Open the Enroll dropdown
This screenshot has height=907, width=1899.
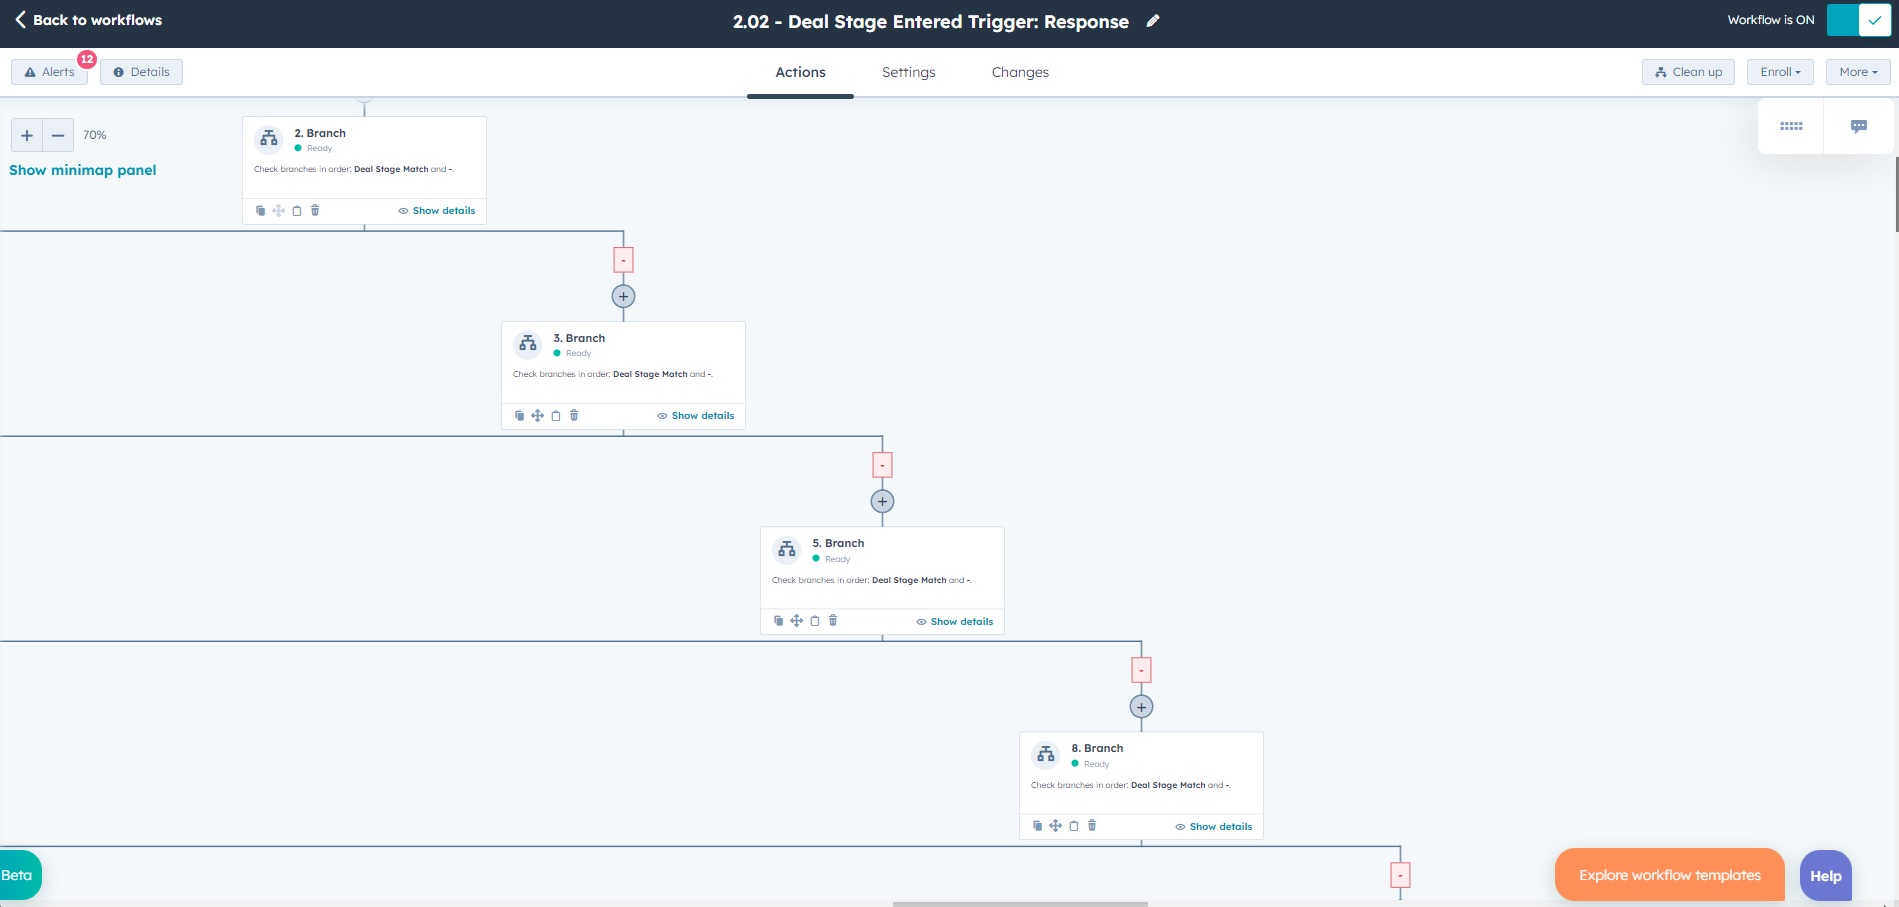pos(1779,71)
